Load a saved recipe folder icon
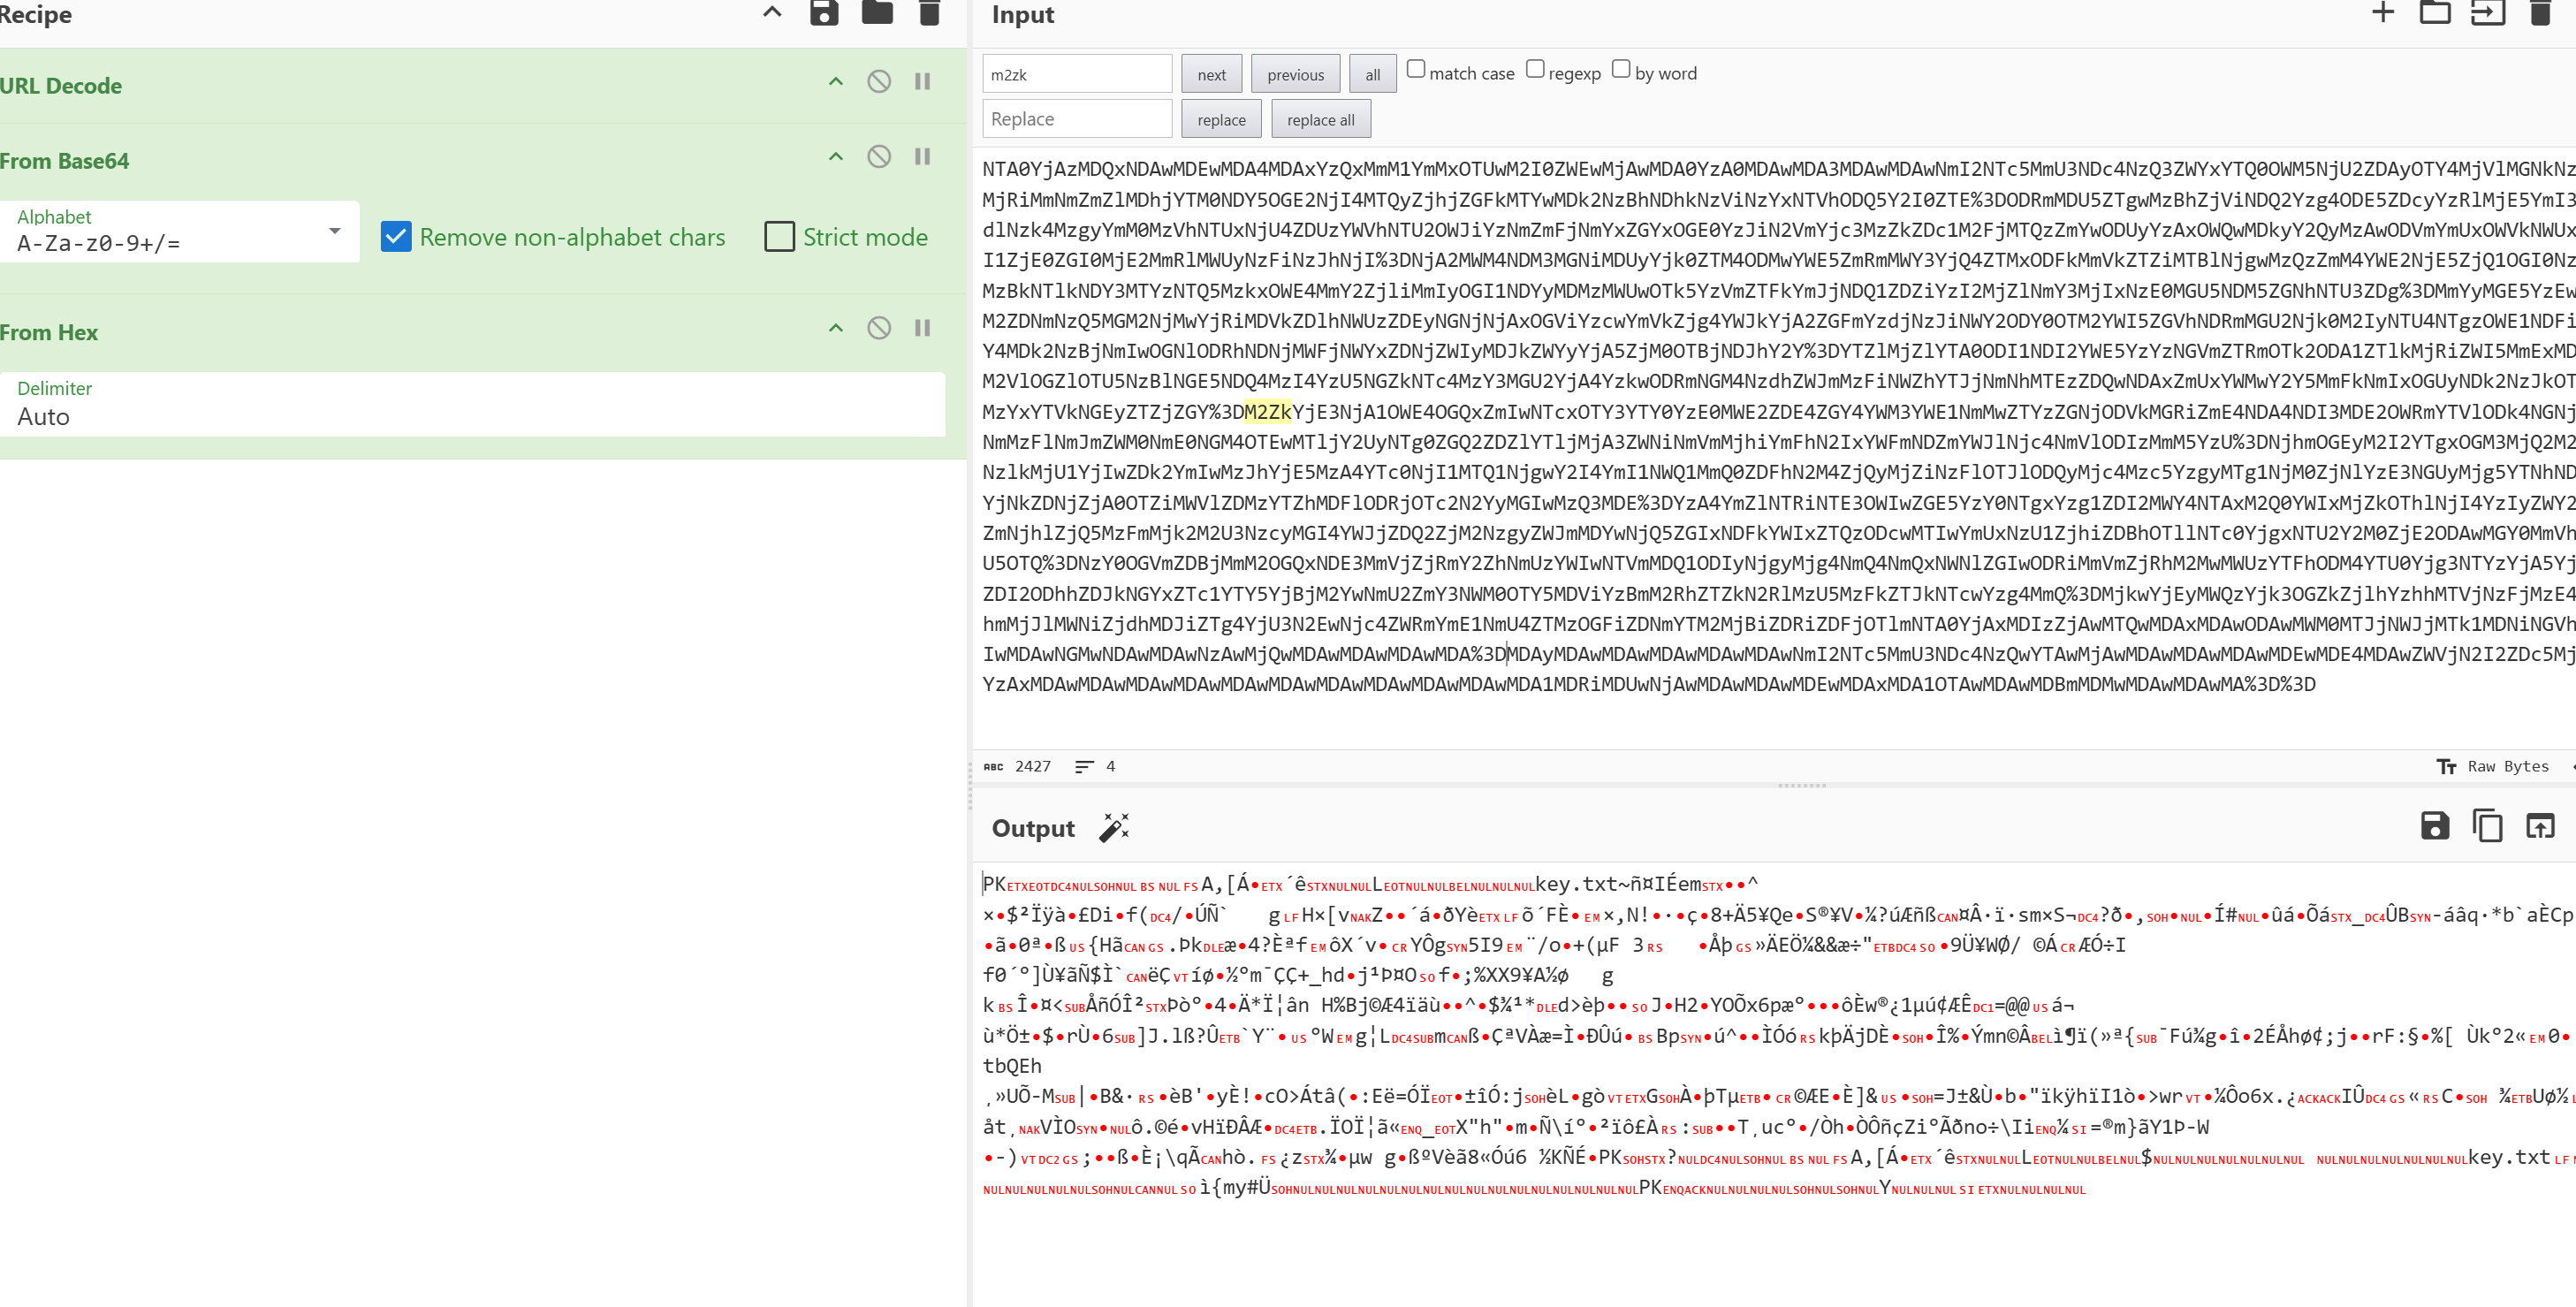The image size is (2576, 1307). tap(877, 13)
